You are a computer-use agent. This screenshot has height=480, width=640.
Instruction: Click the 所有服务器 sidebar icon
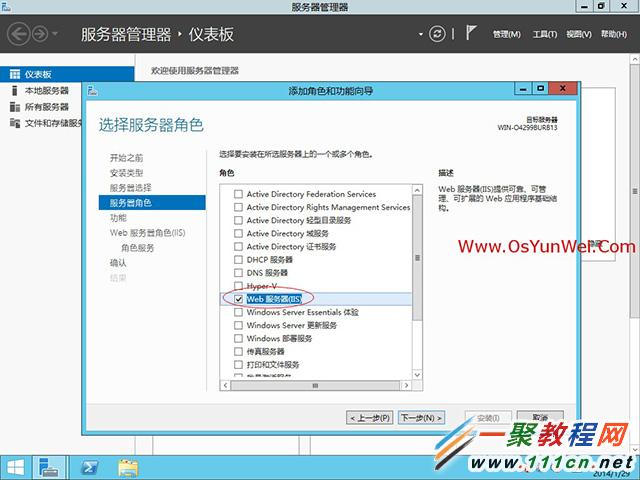coord(15,107)
